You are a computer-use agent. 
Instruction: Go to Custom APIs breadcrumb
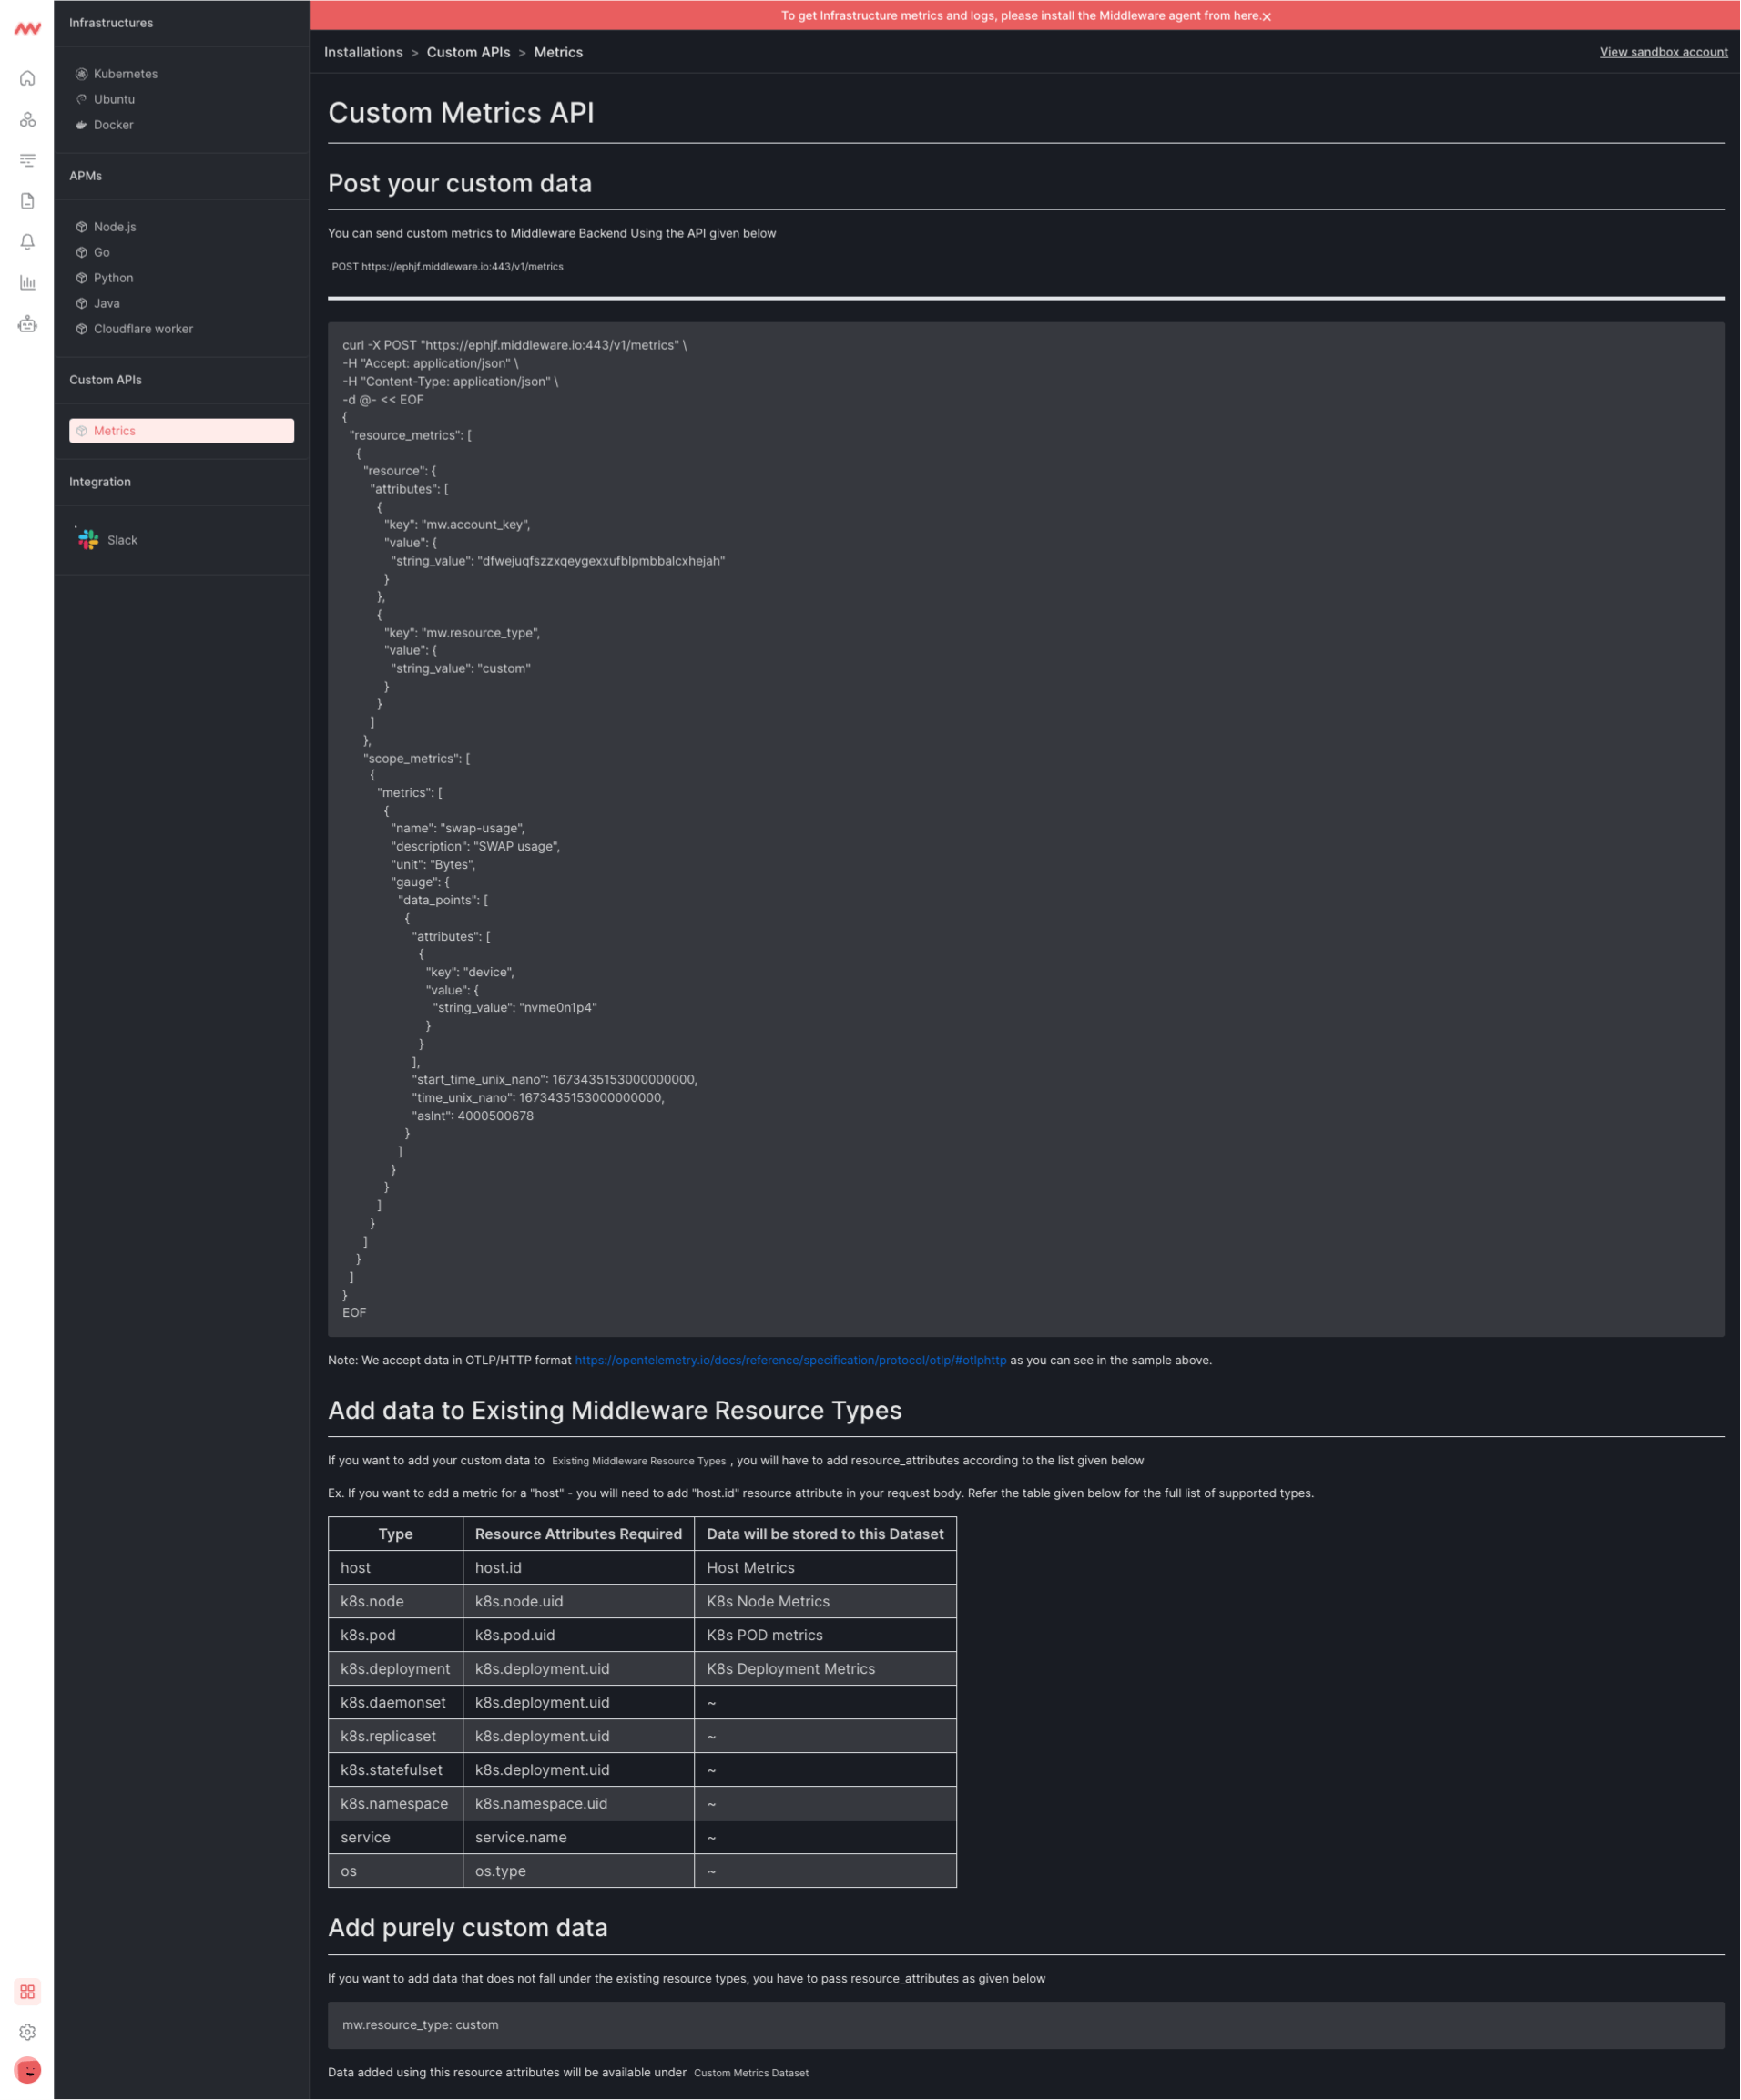(468, 52)
